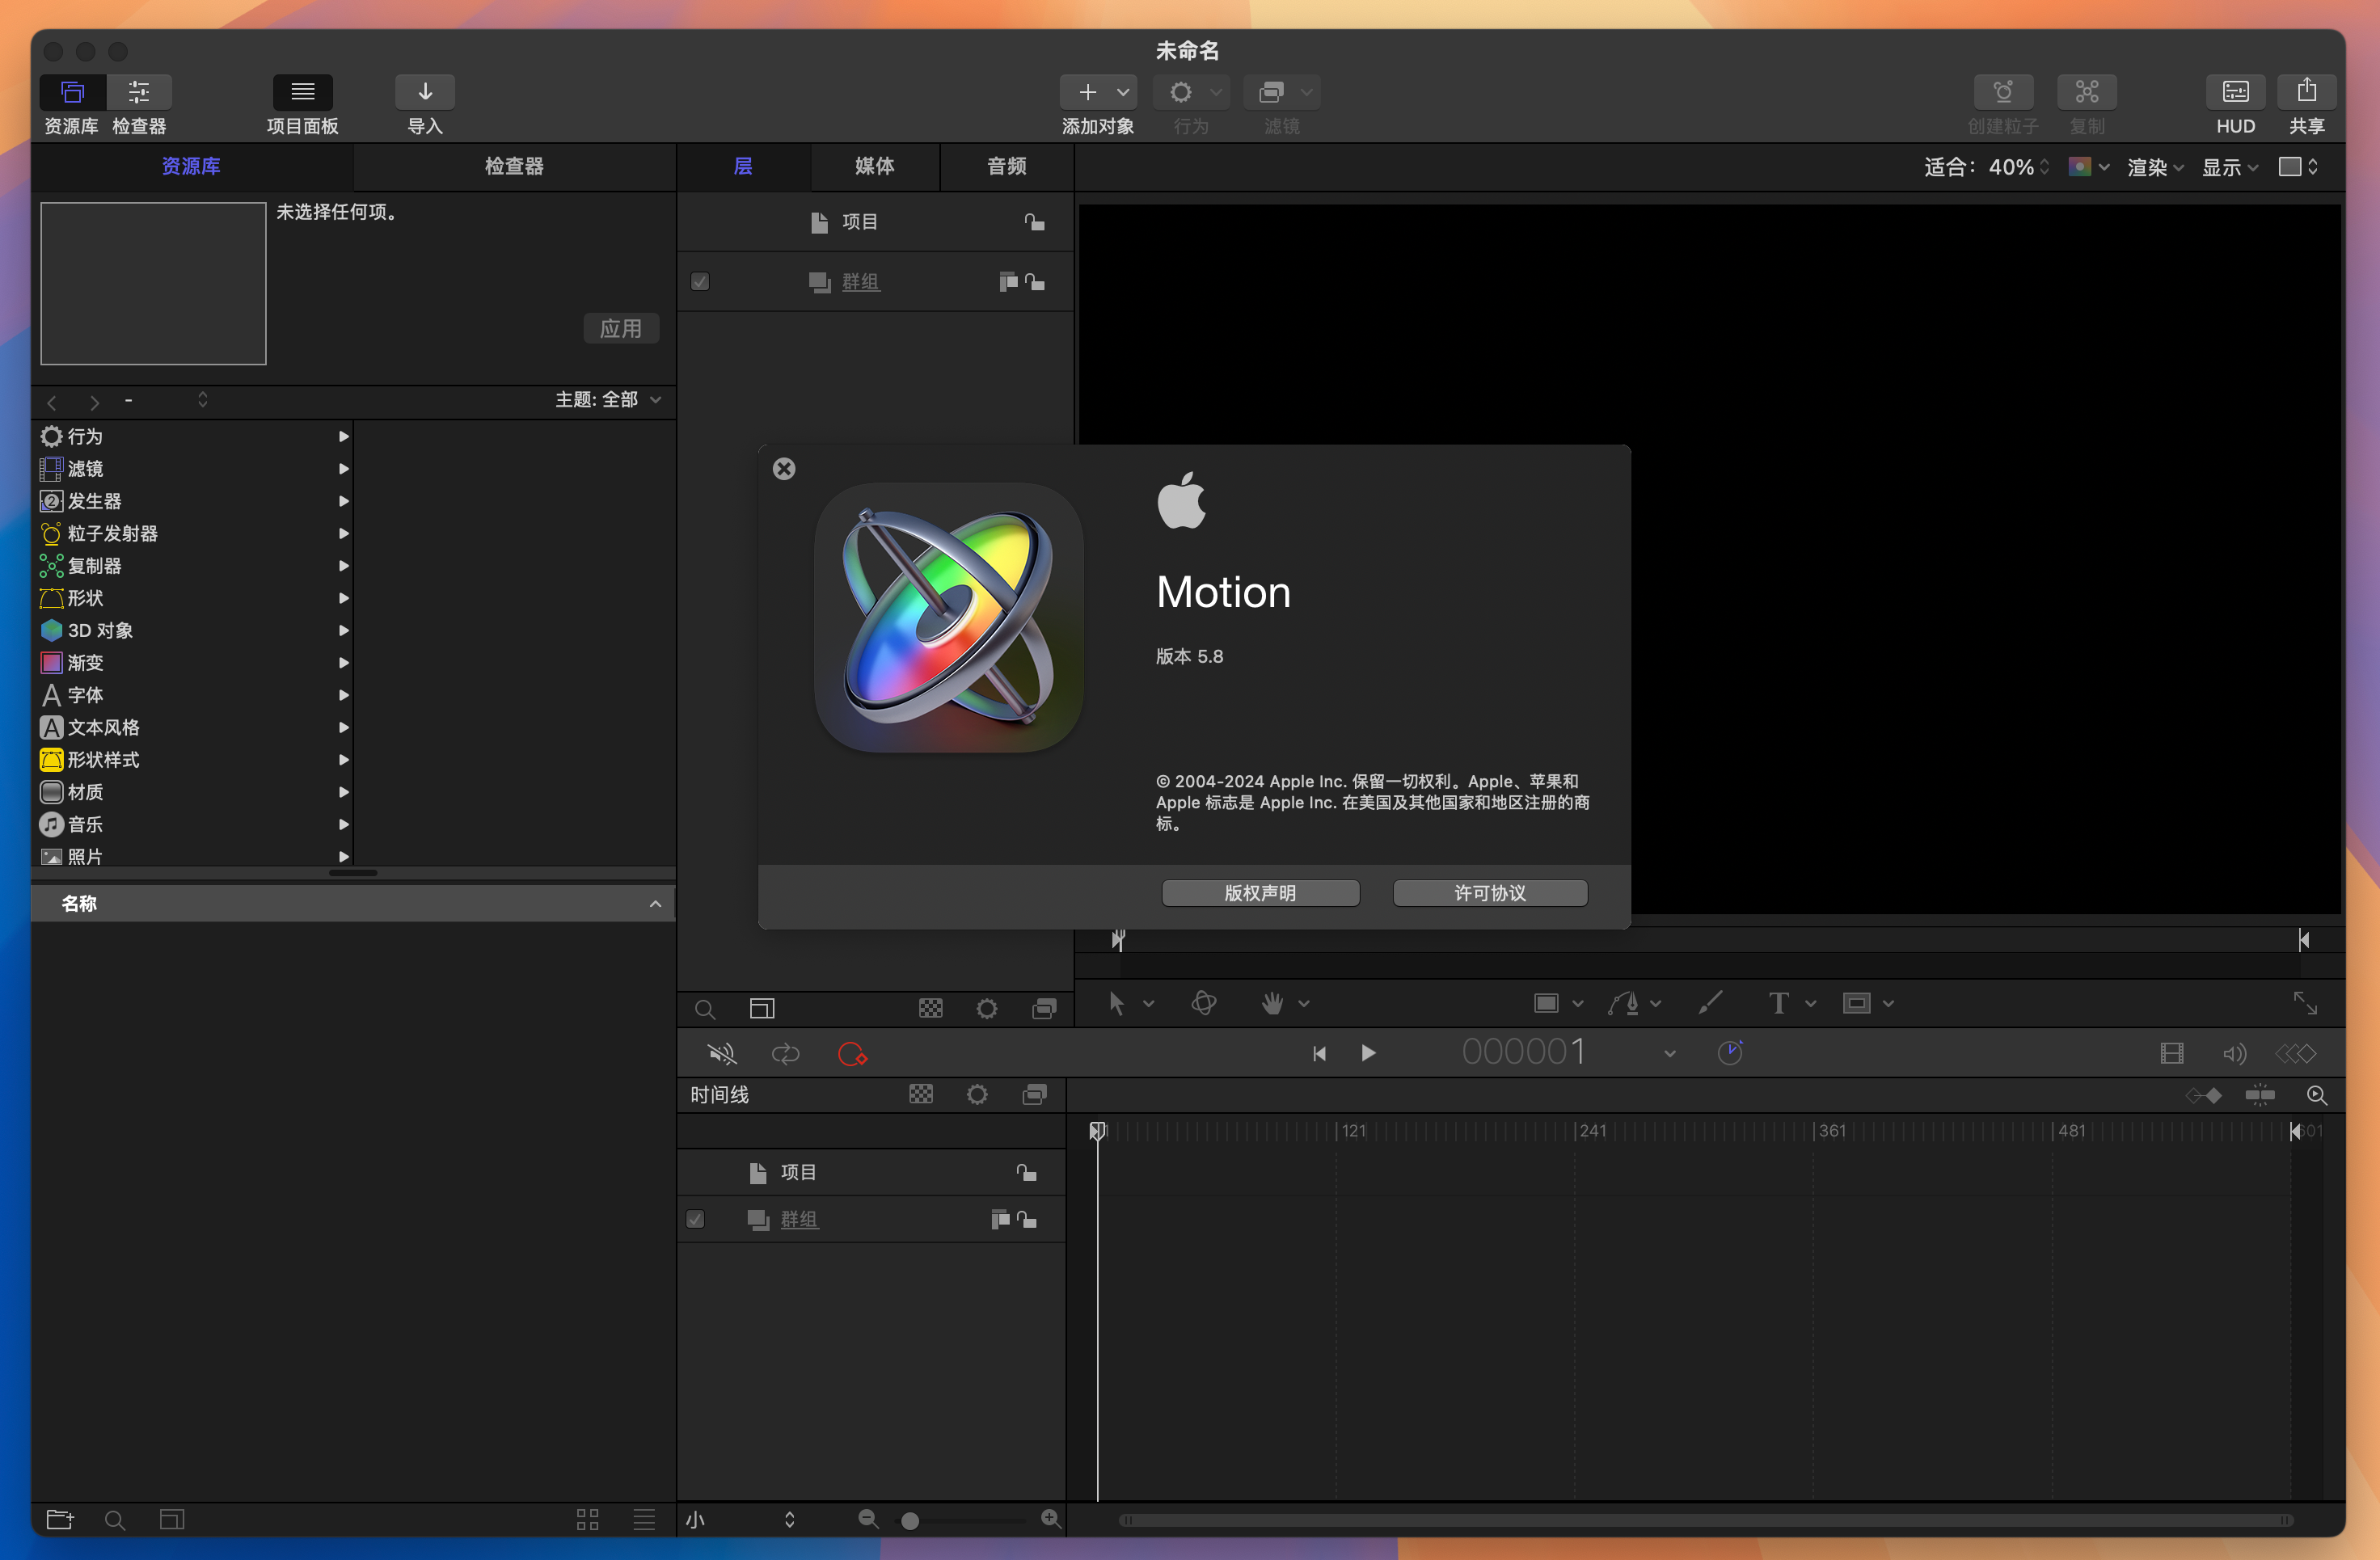Click the 版权声明 button
2380x1560 pixels.
tap(1260, 893)
